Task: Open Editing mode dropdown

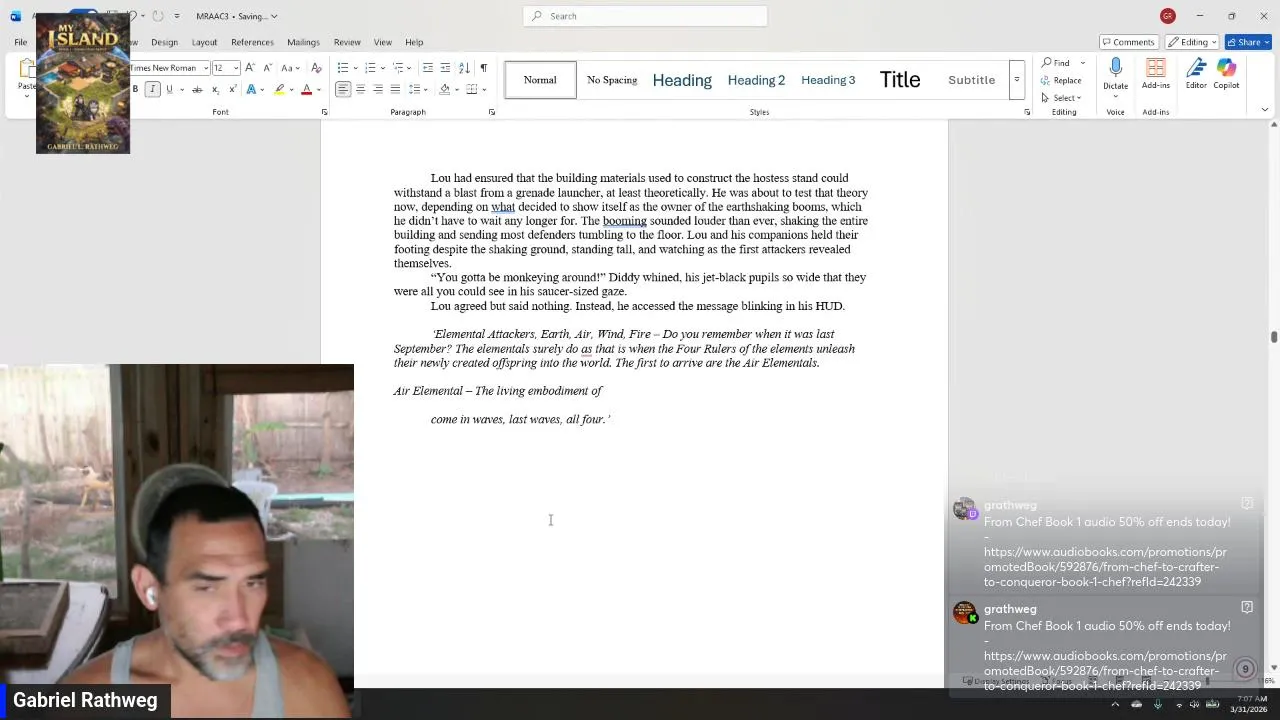Action: [1191, 42]
